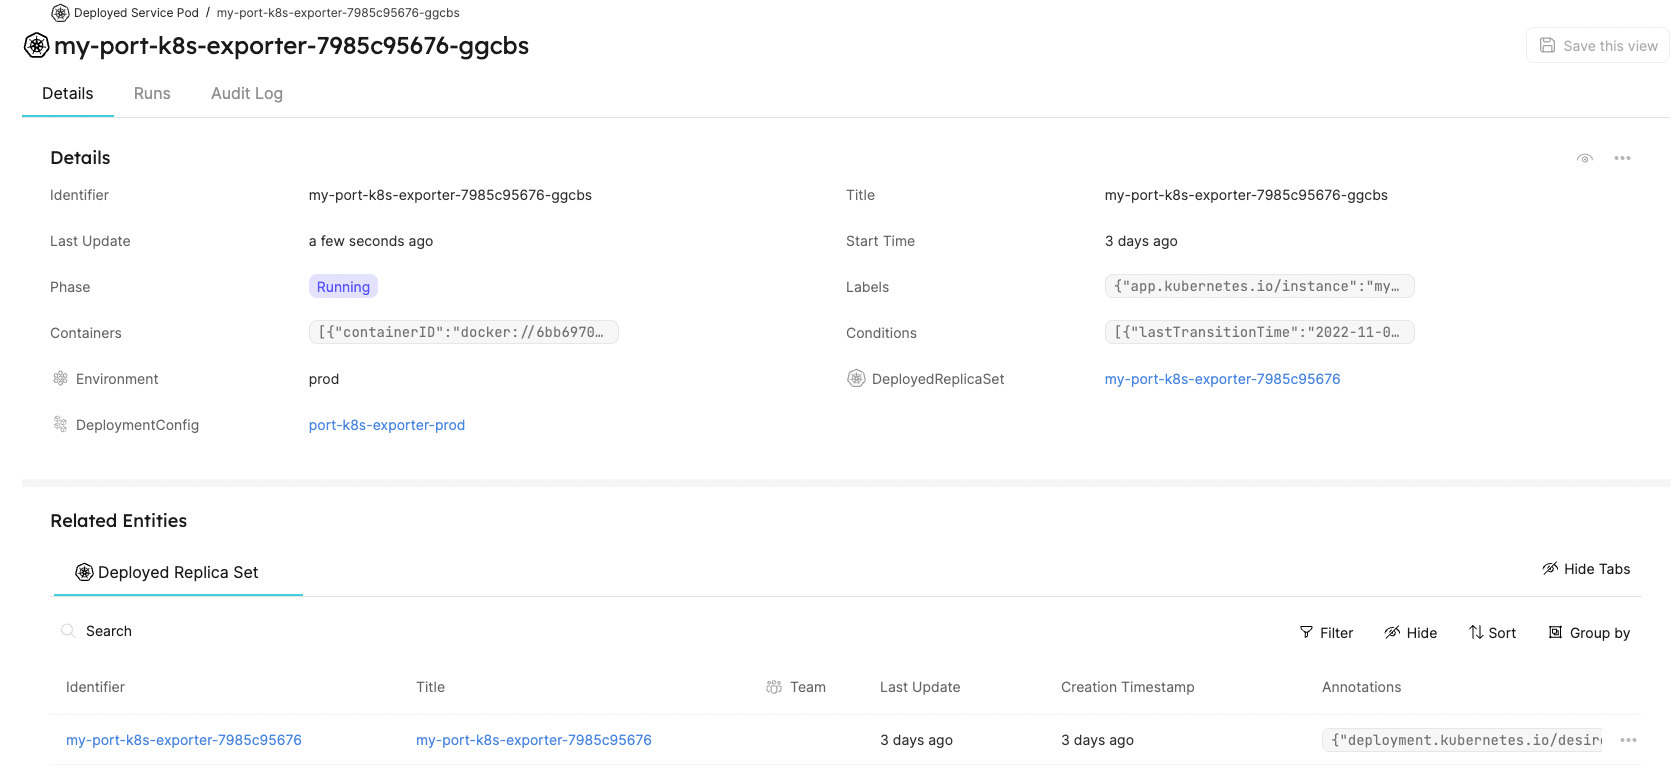The width and height of the screenshot is (1678, 771).
Task: Open the Hide columns control in table toolbar
Action: 1410,633
